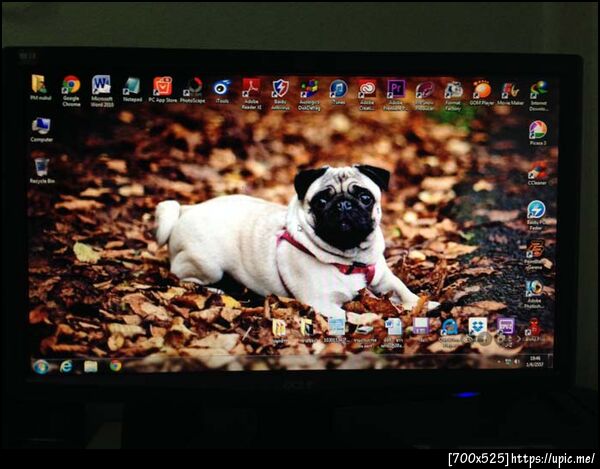This screenshot has height=469, width=600.
Task: Open the PC App Store shortcut
Action: pos(163,90)
